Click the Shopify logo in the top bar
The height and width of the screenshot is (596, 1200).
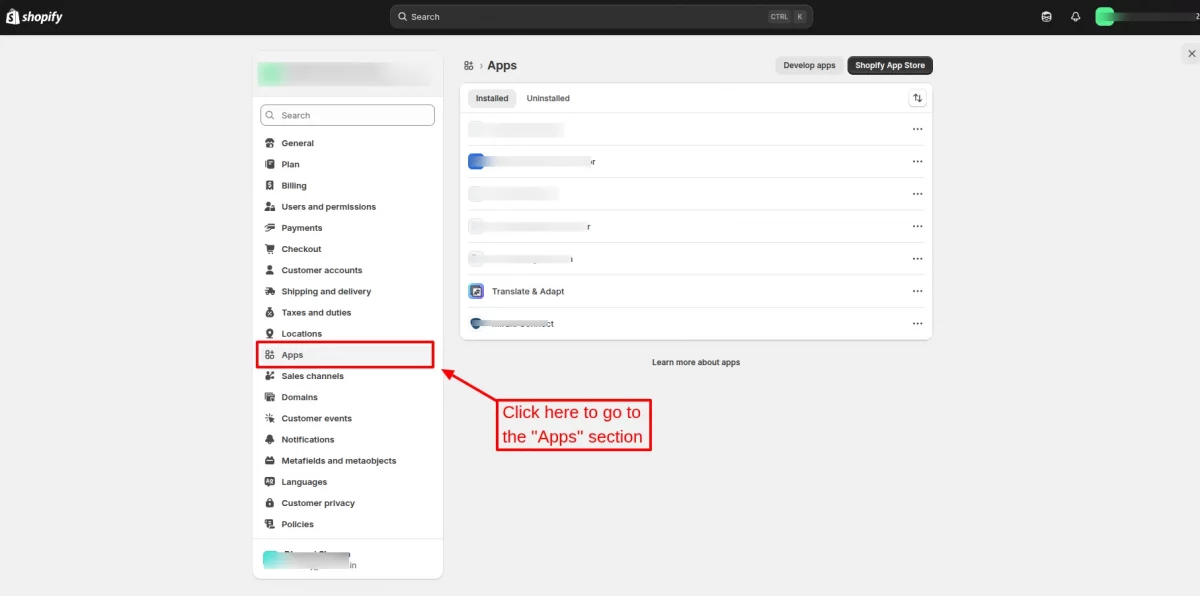coord(34,17)
